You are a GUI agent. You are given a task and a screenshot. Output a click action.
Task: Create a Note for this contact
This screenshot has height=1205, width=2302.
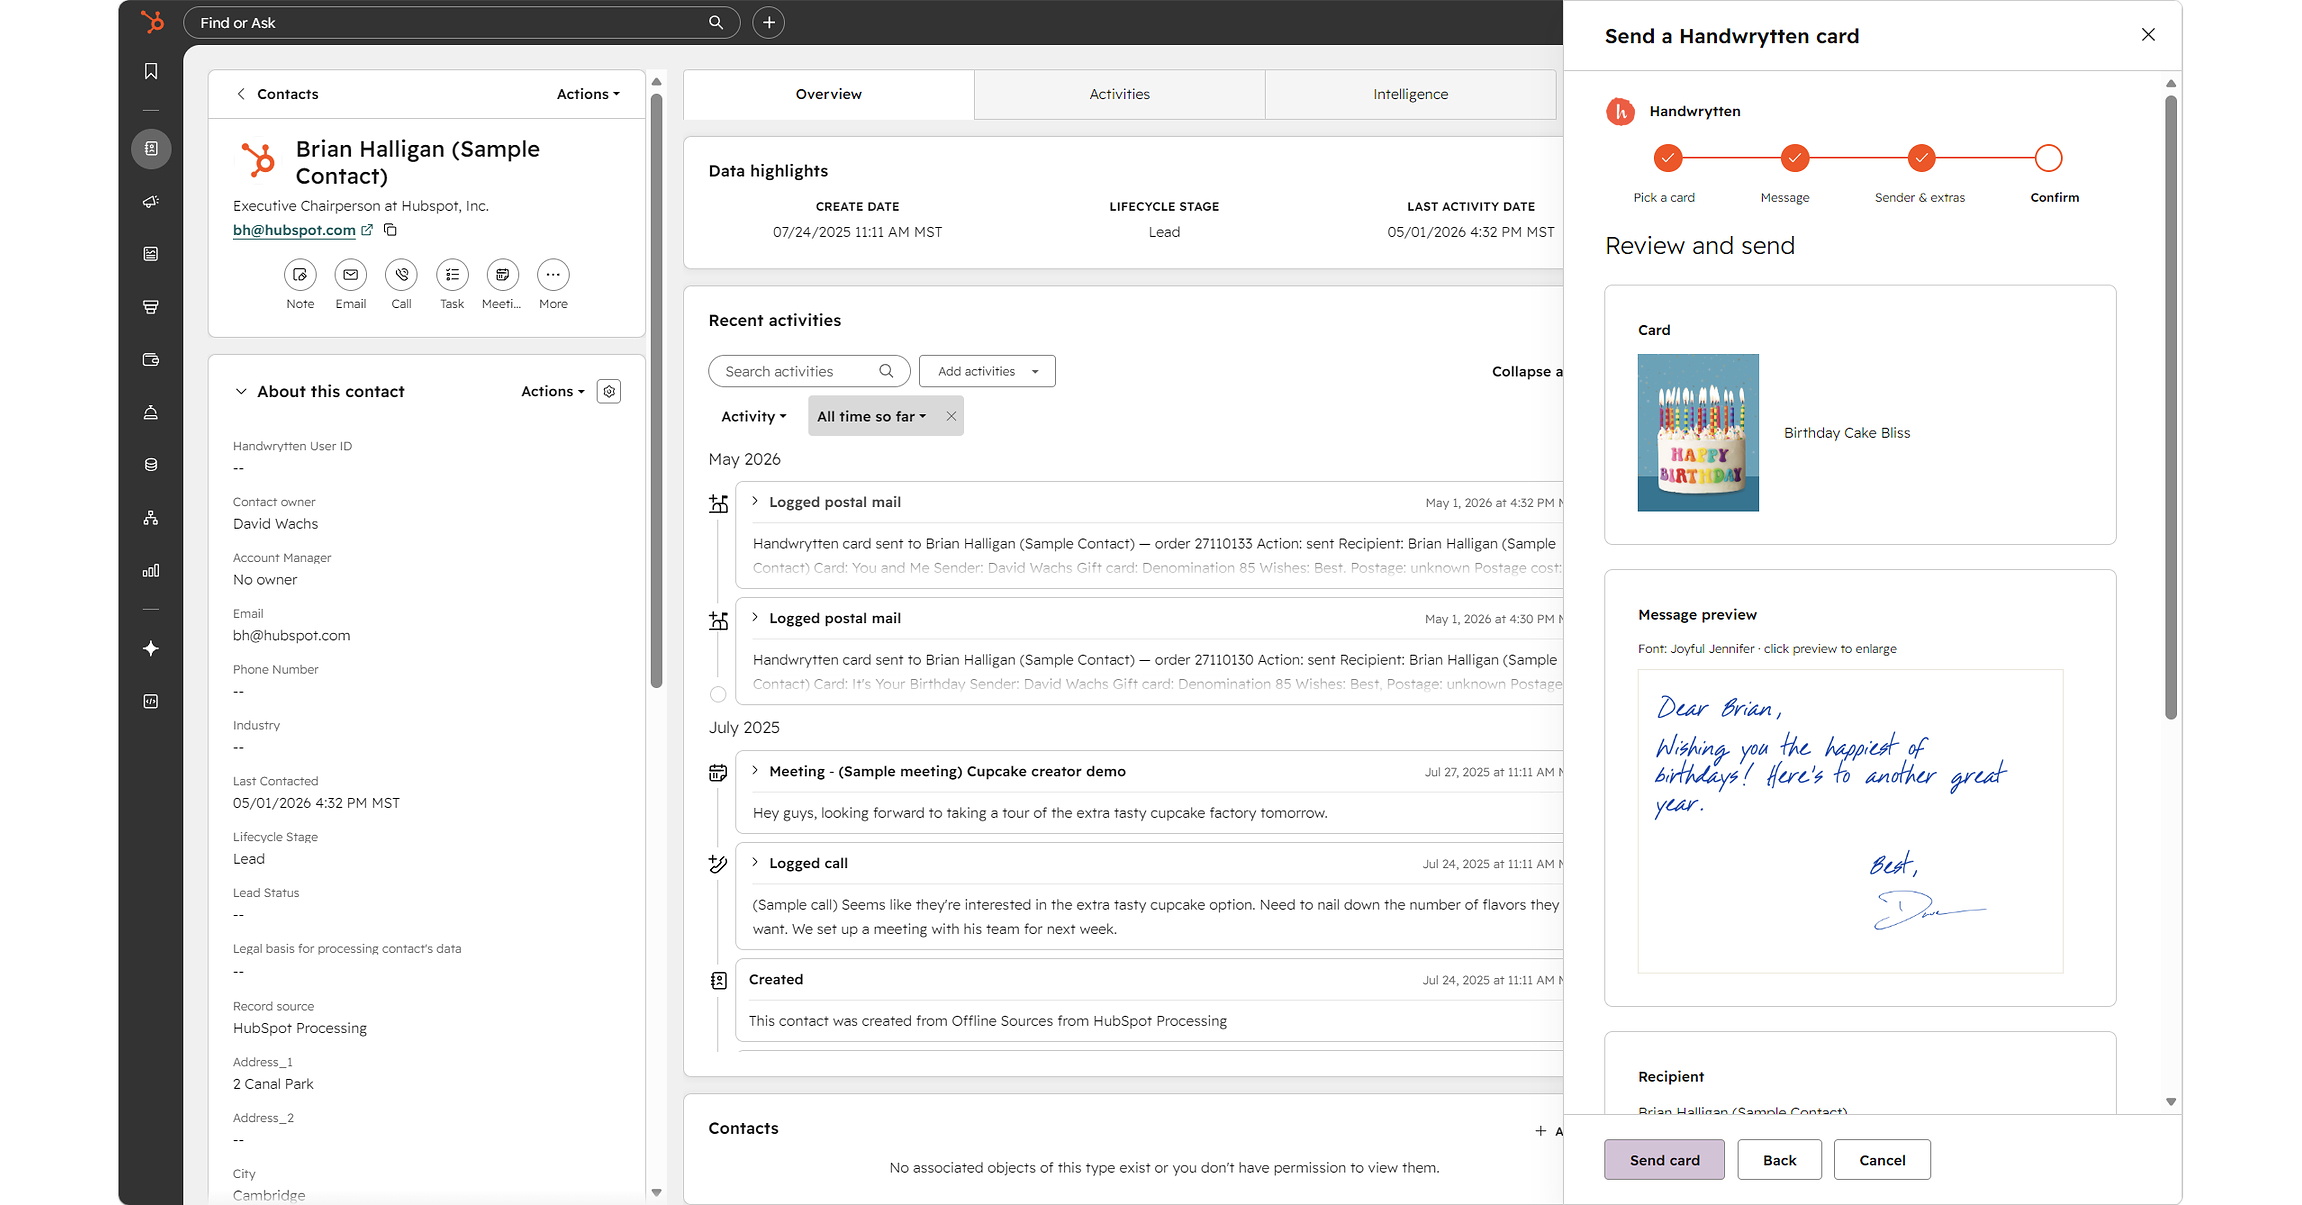(300, 274)
